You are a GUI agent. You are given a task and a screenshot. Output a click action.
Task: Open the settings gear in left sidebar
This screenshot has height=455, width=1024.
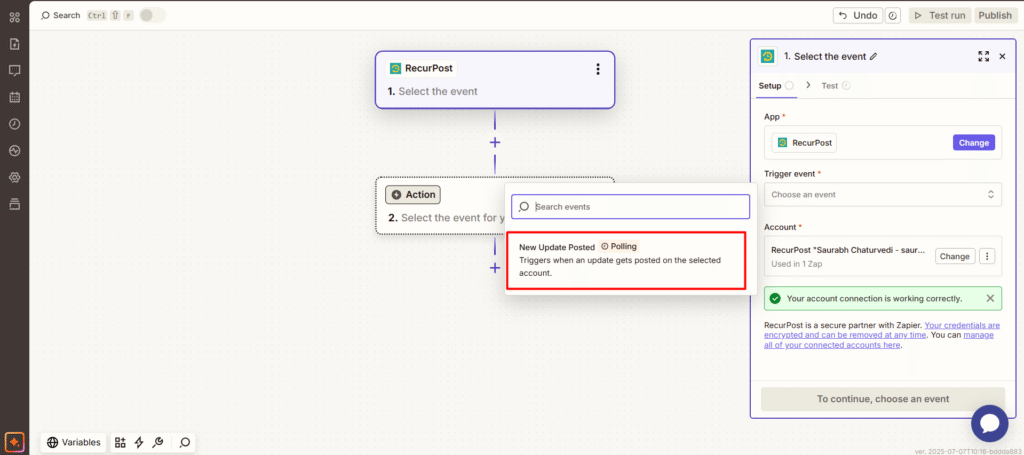14,178
